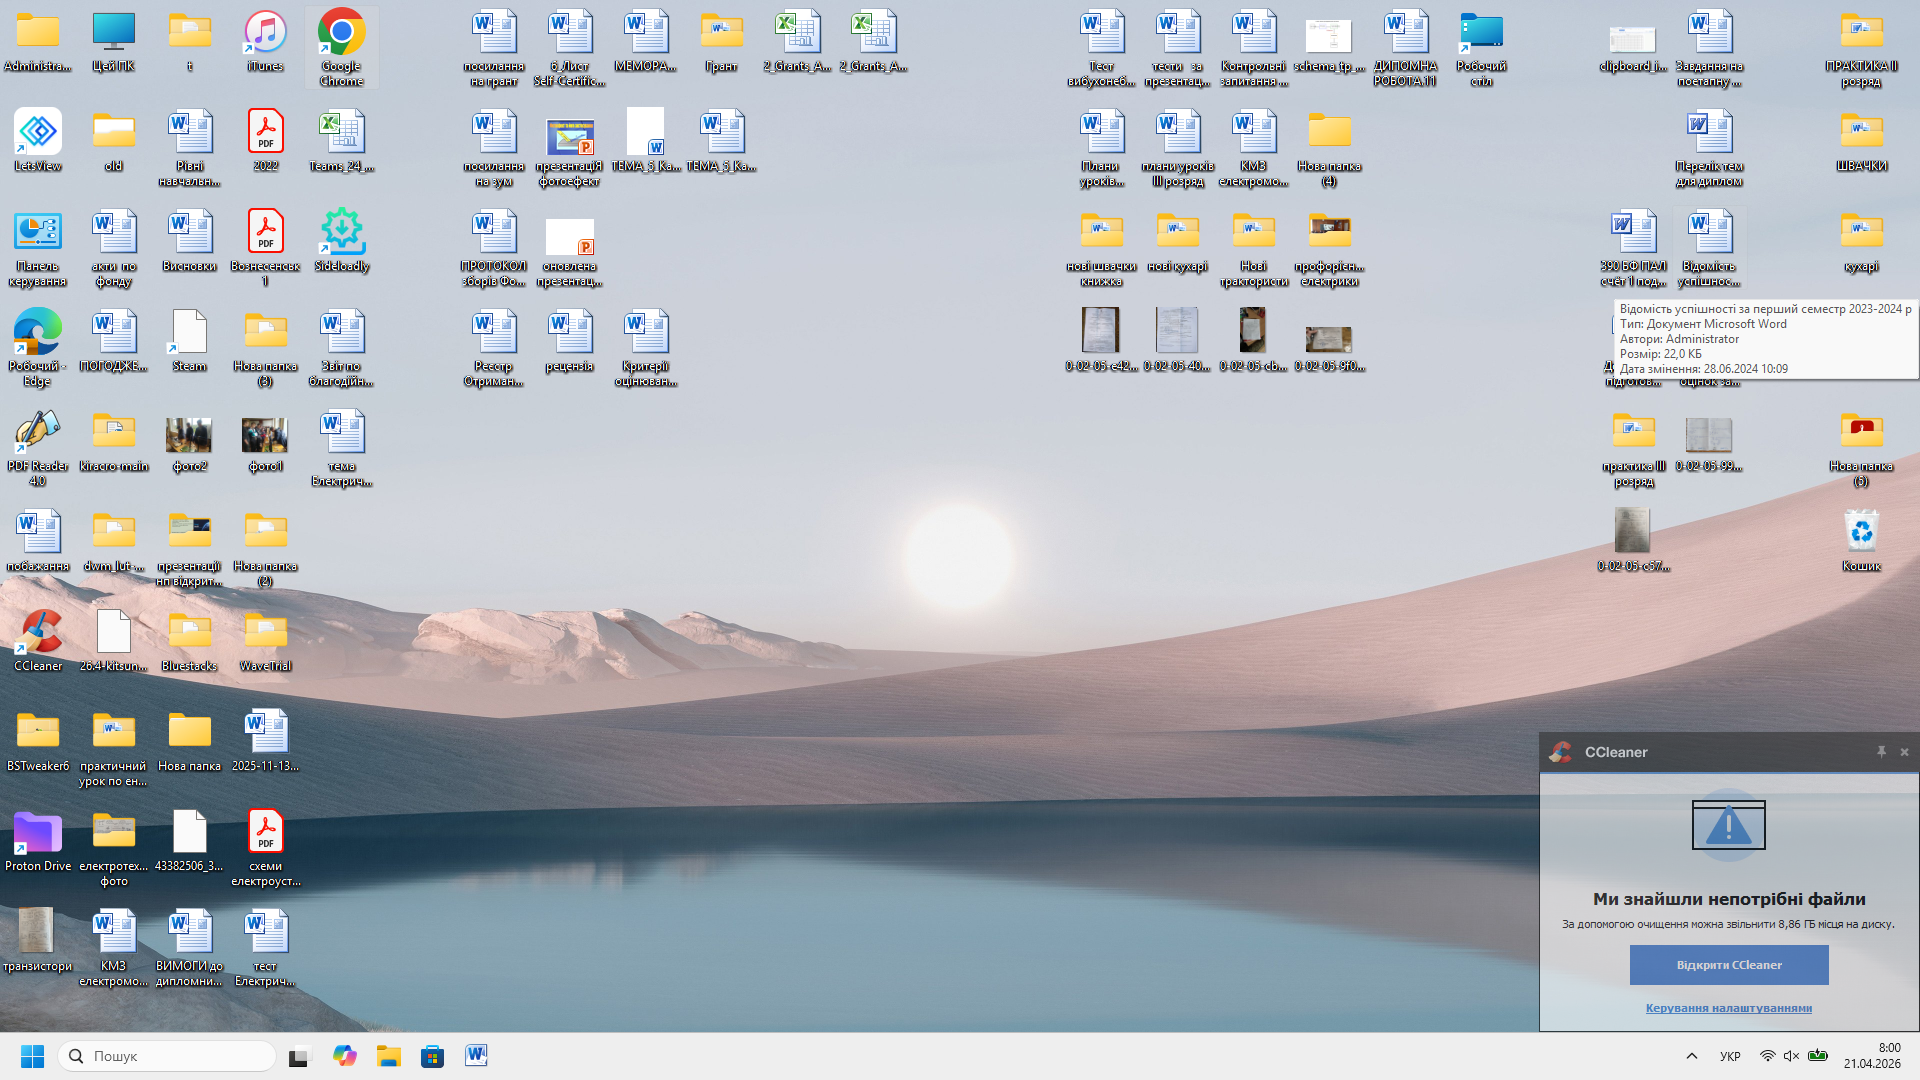1920x1080 pixels.
Task: Open the Нові трактористи folder
Action: 1253,247
